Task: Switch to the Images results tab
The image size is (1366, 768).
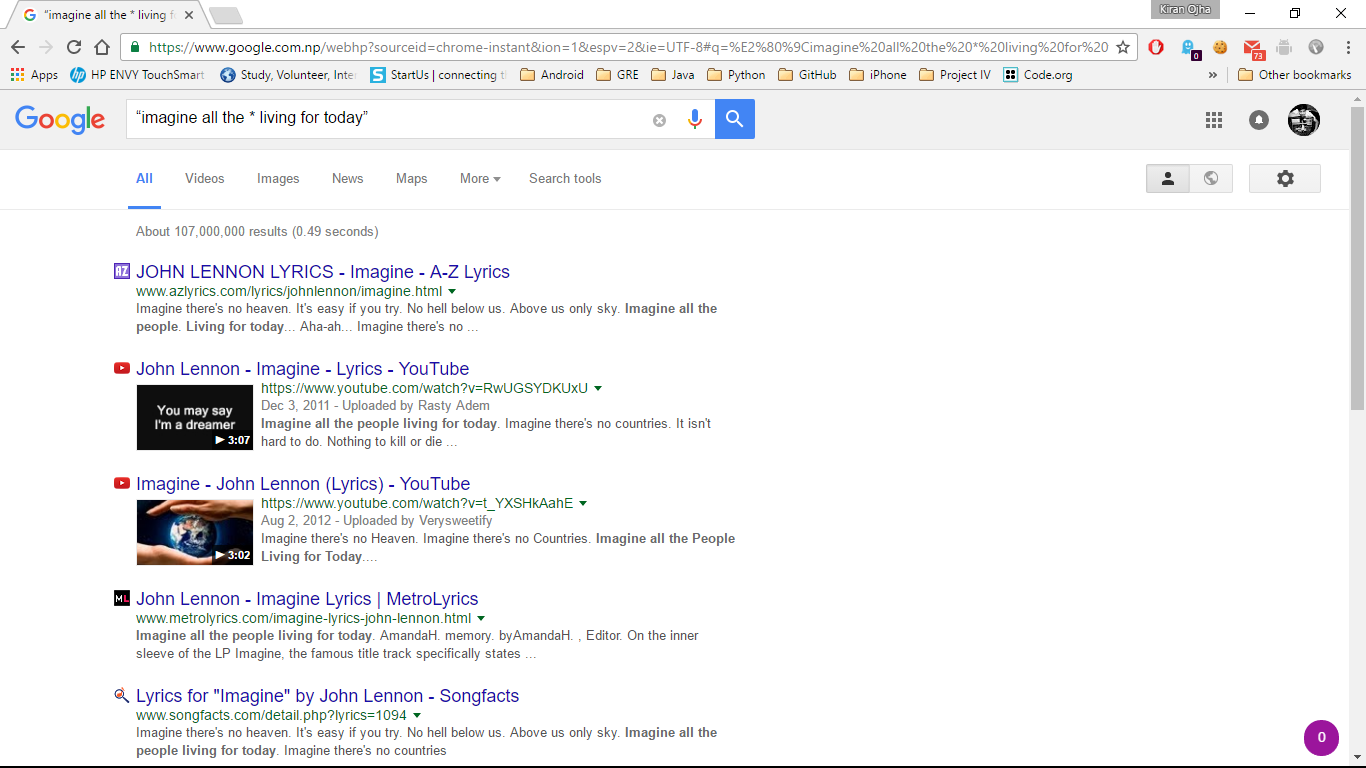Action: [278, 178]
